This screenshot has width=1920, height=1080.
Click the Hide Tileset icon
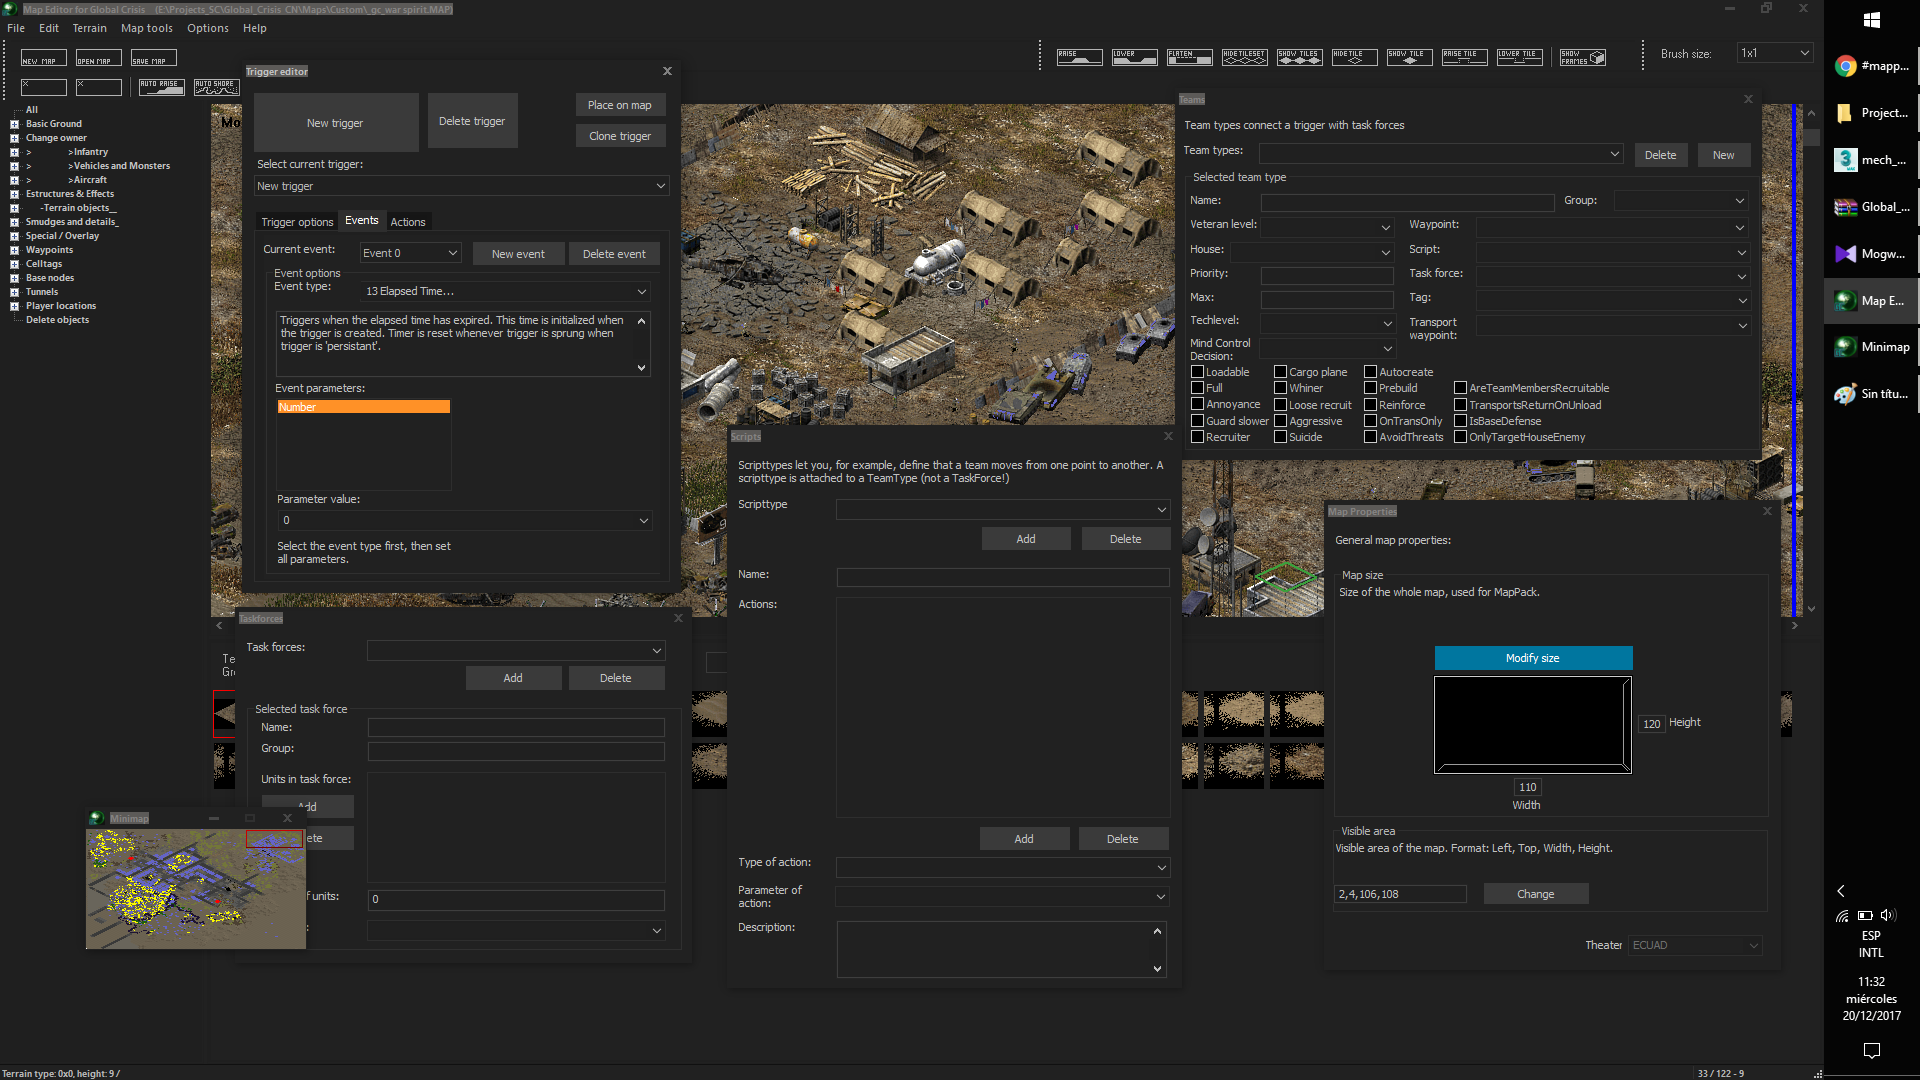[x=1244, y=57]
